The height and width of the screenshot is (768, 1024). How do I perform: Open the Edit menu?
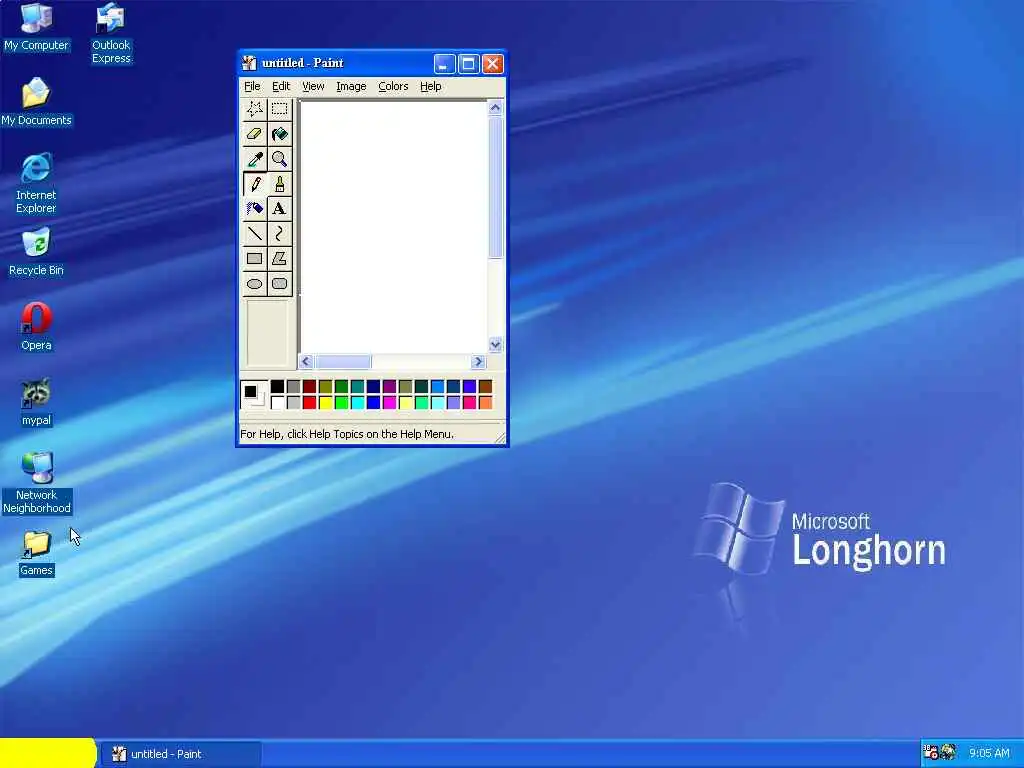(281, 86)
